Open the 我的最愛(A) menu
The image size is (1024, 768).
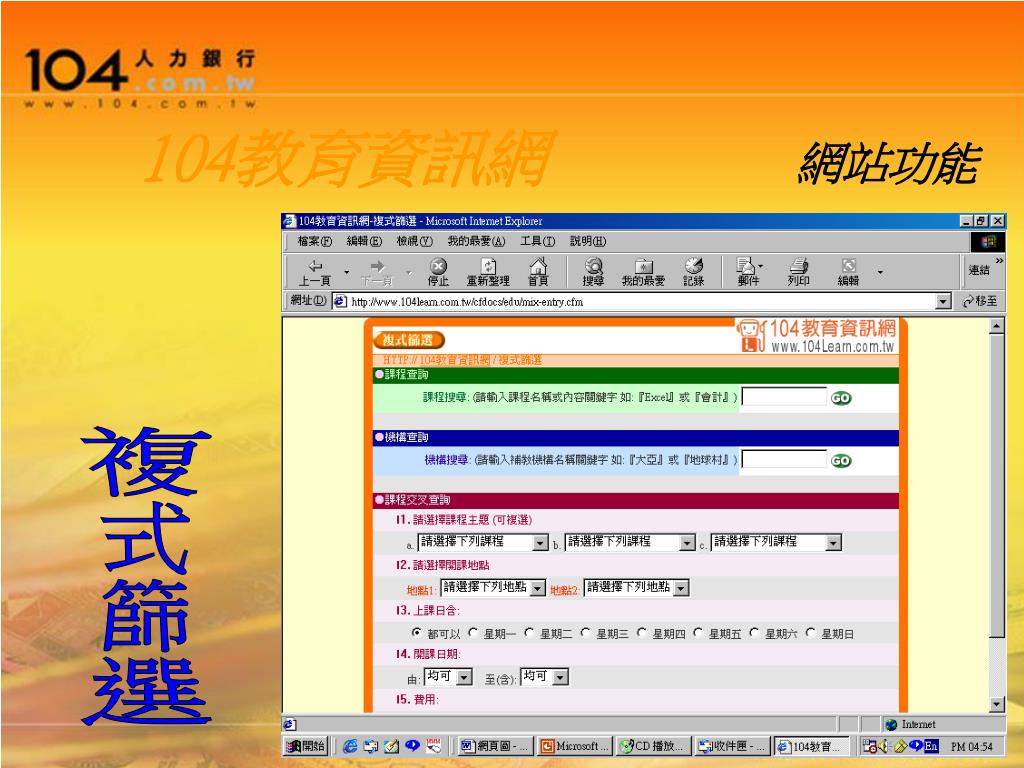[476, 241]
